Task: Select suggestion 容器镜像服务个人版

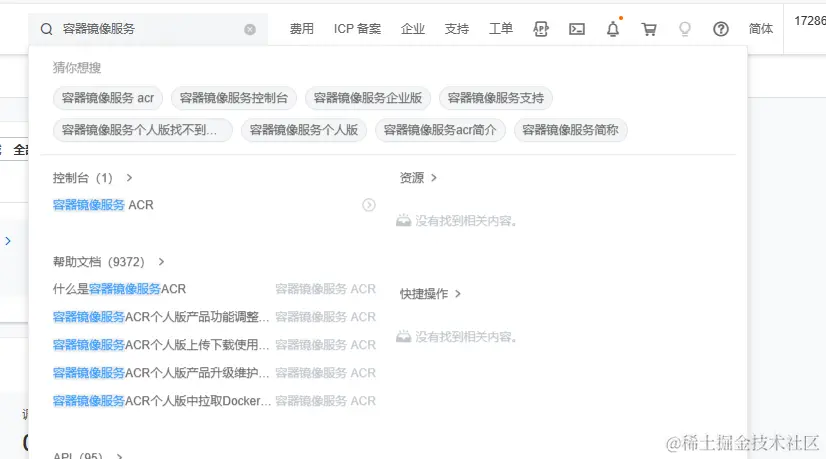Action: (x=304, y=130)
